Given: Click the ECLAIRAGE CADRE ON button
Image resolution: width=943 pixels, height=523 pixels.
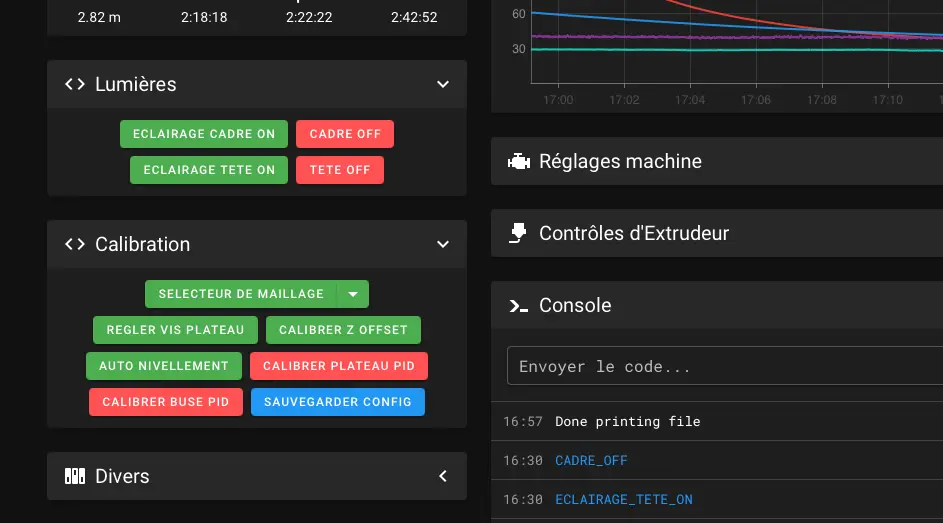Looking at the screenshot, I should coord(204,134).
